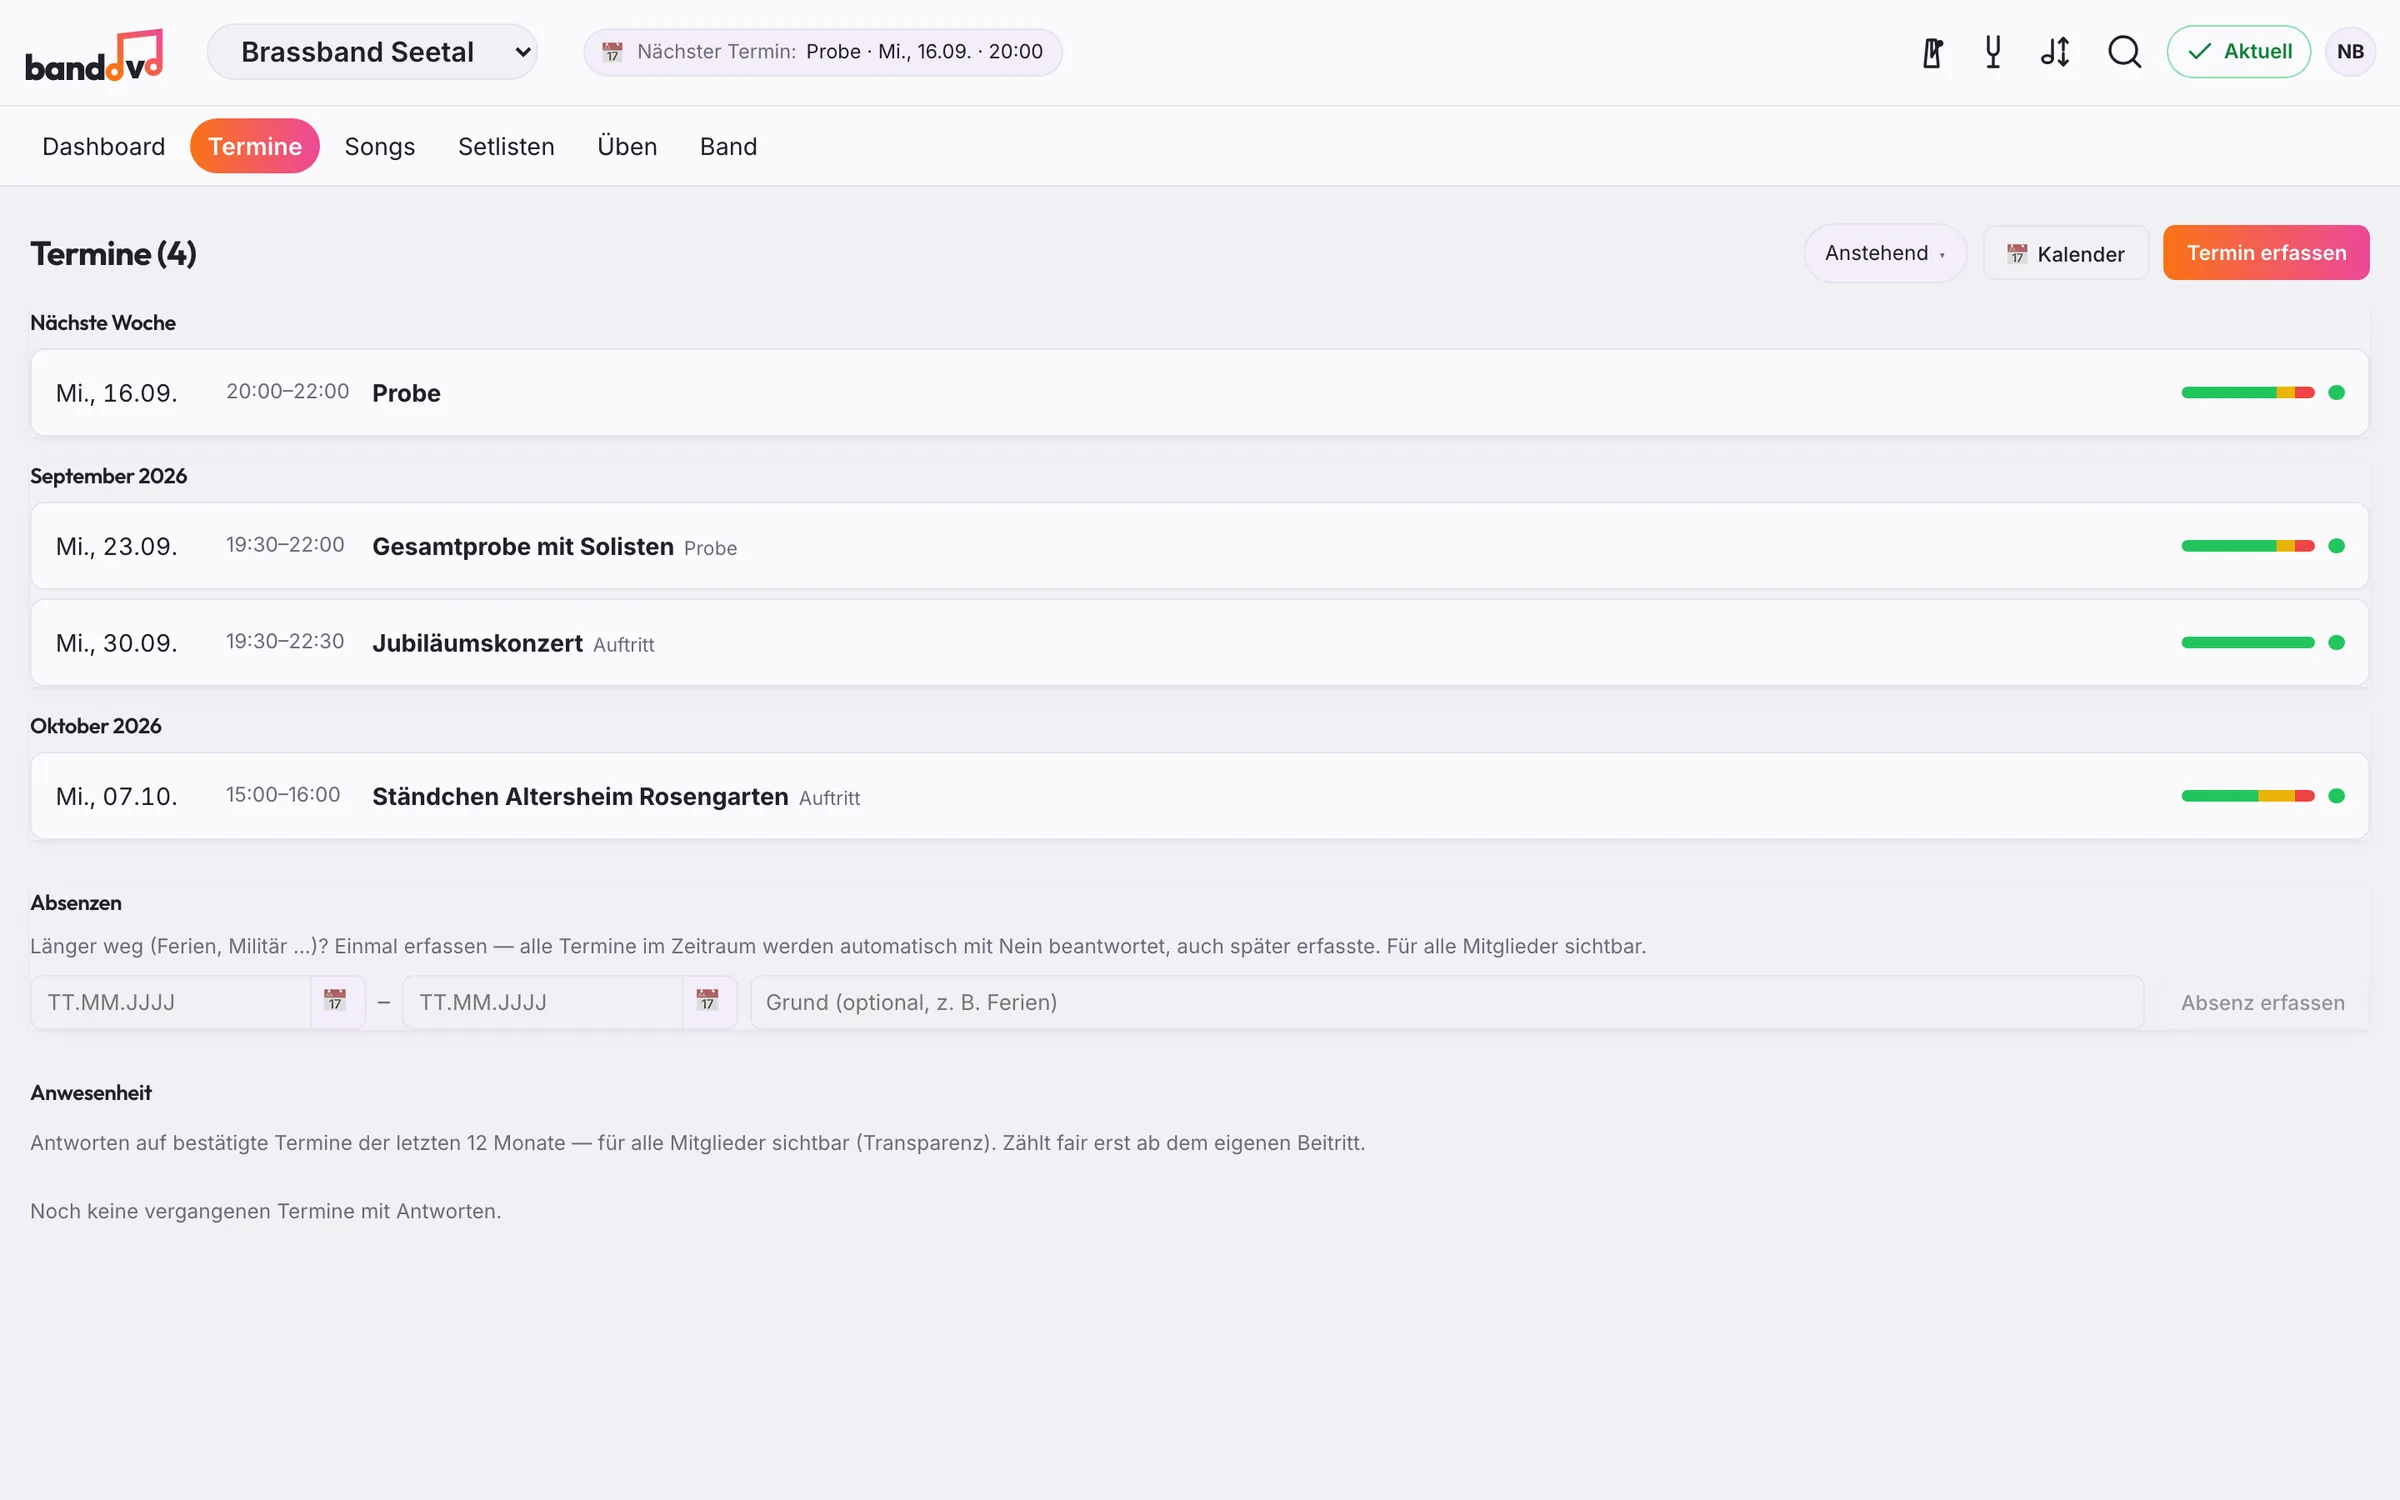This screenshot has height=1500, width=2400.
Task: Click the attendance bar of Ständchen Altersheim Rosengarten
Action: 2248,796
